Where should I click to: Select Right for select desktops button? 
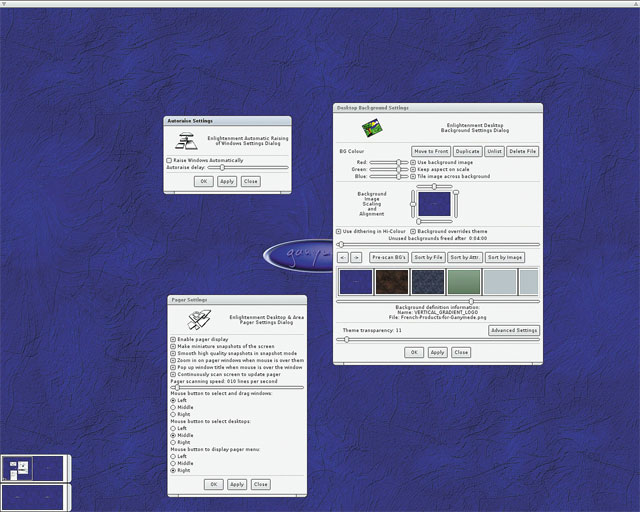pos(173,443)
